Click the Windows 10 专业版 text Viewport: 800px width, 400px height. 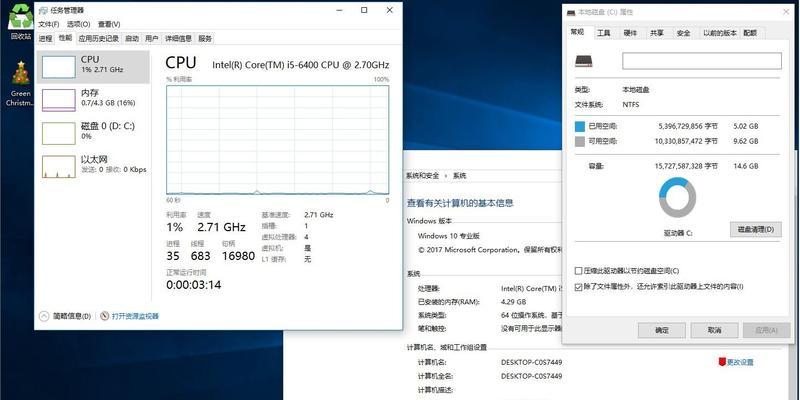point(449,236)
